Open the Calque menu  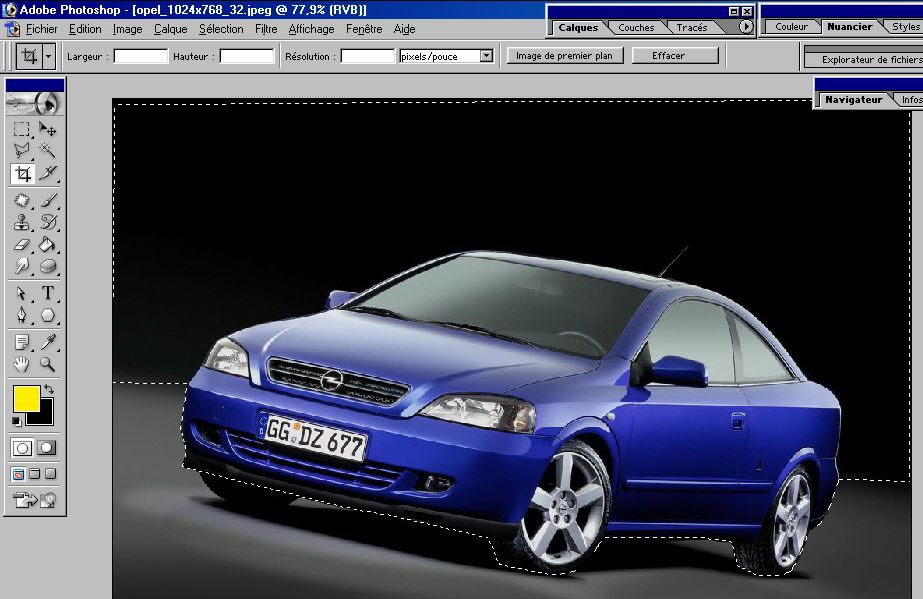pos(171,29)
